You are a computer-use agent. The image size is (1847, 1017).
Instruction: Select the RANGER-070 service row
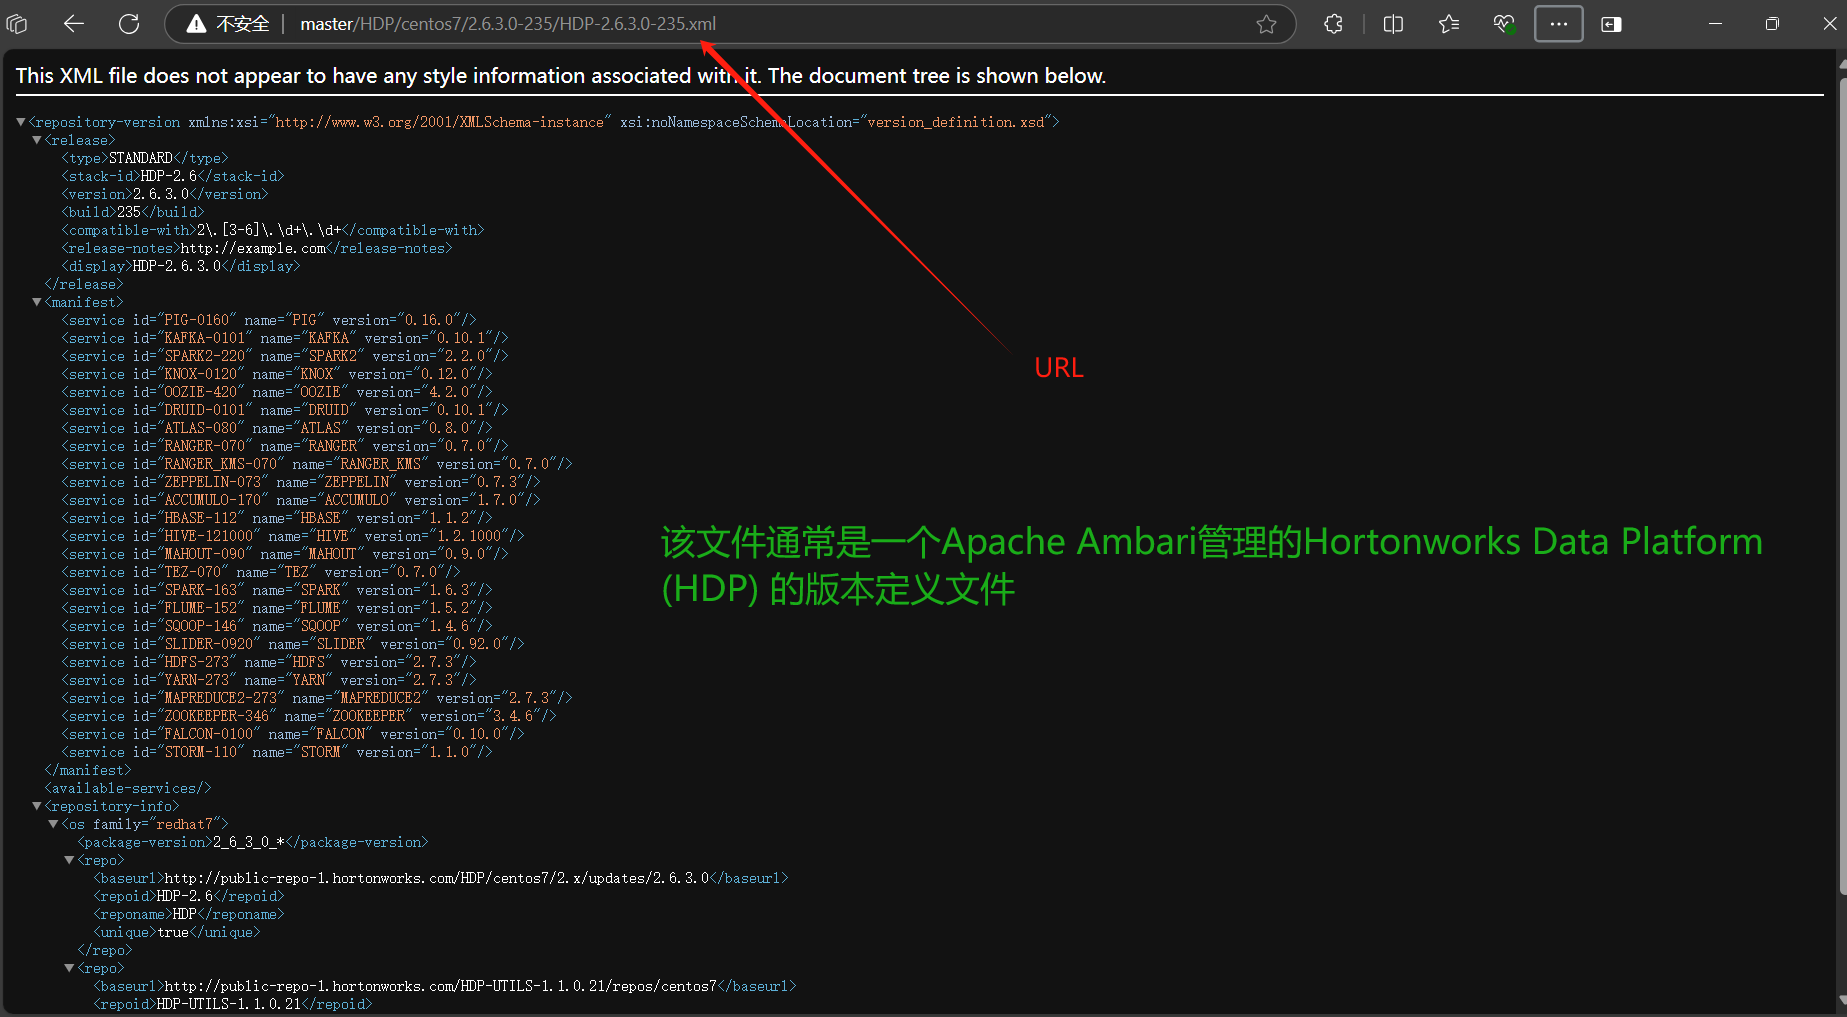285,446
